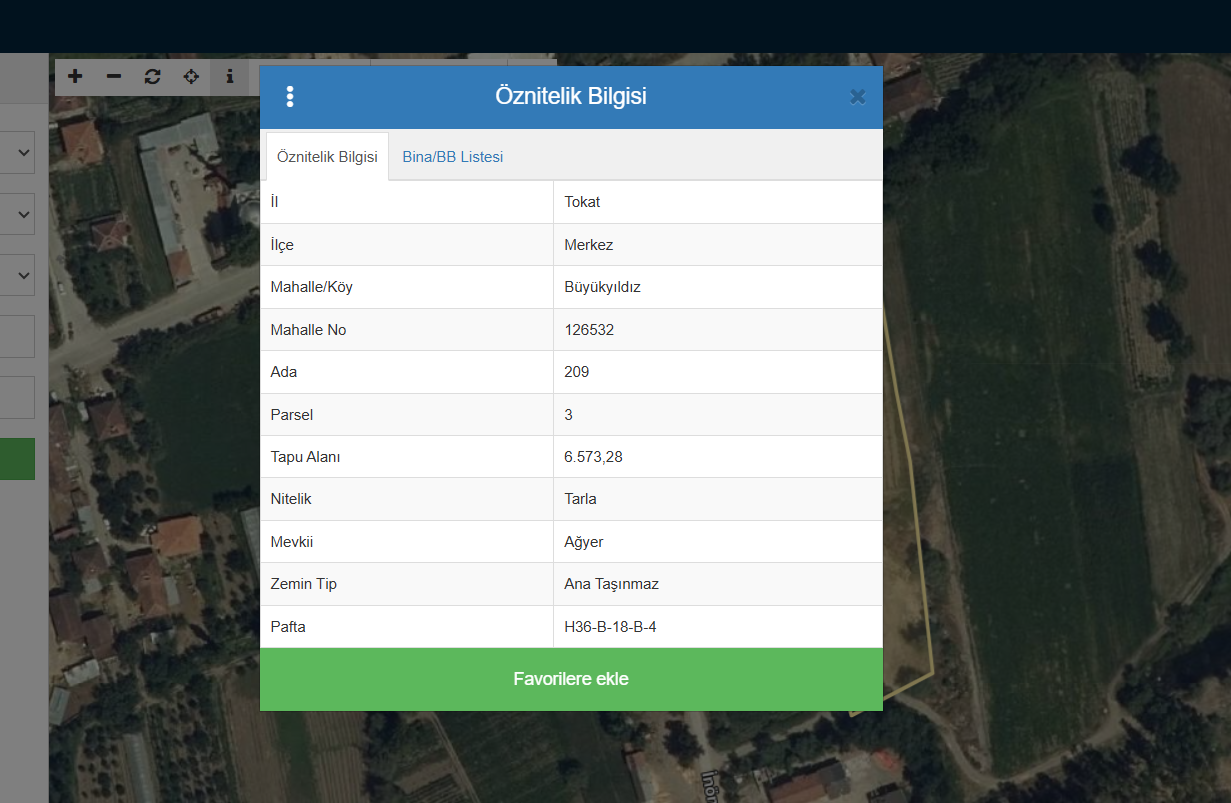
Task: Click the crosshair locate icon
Action: [x=191, y=76]
